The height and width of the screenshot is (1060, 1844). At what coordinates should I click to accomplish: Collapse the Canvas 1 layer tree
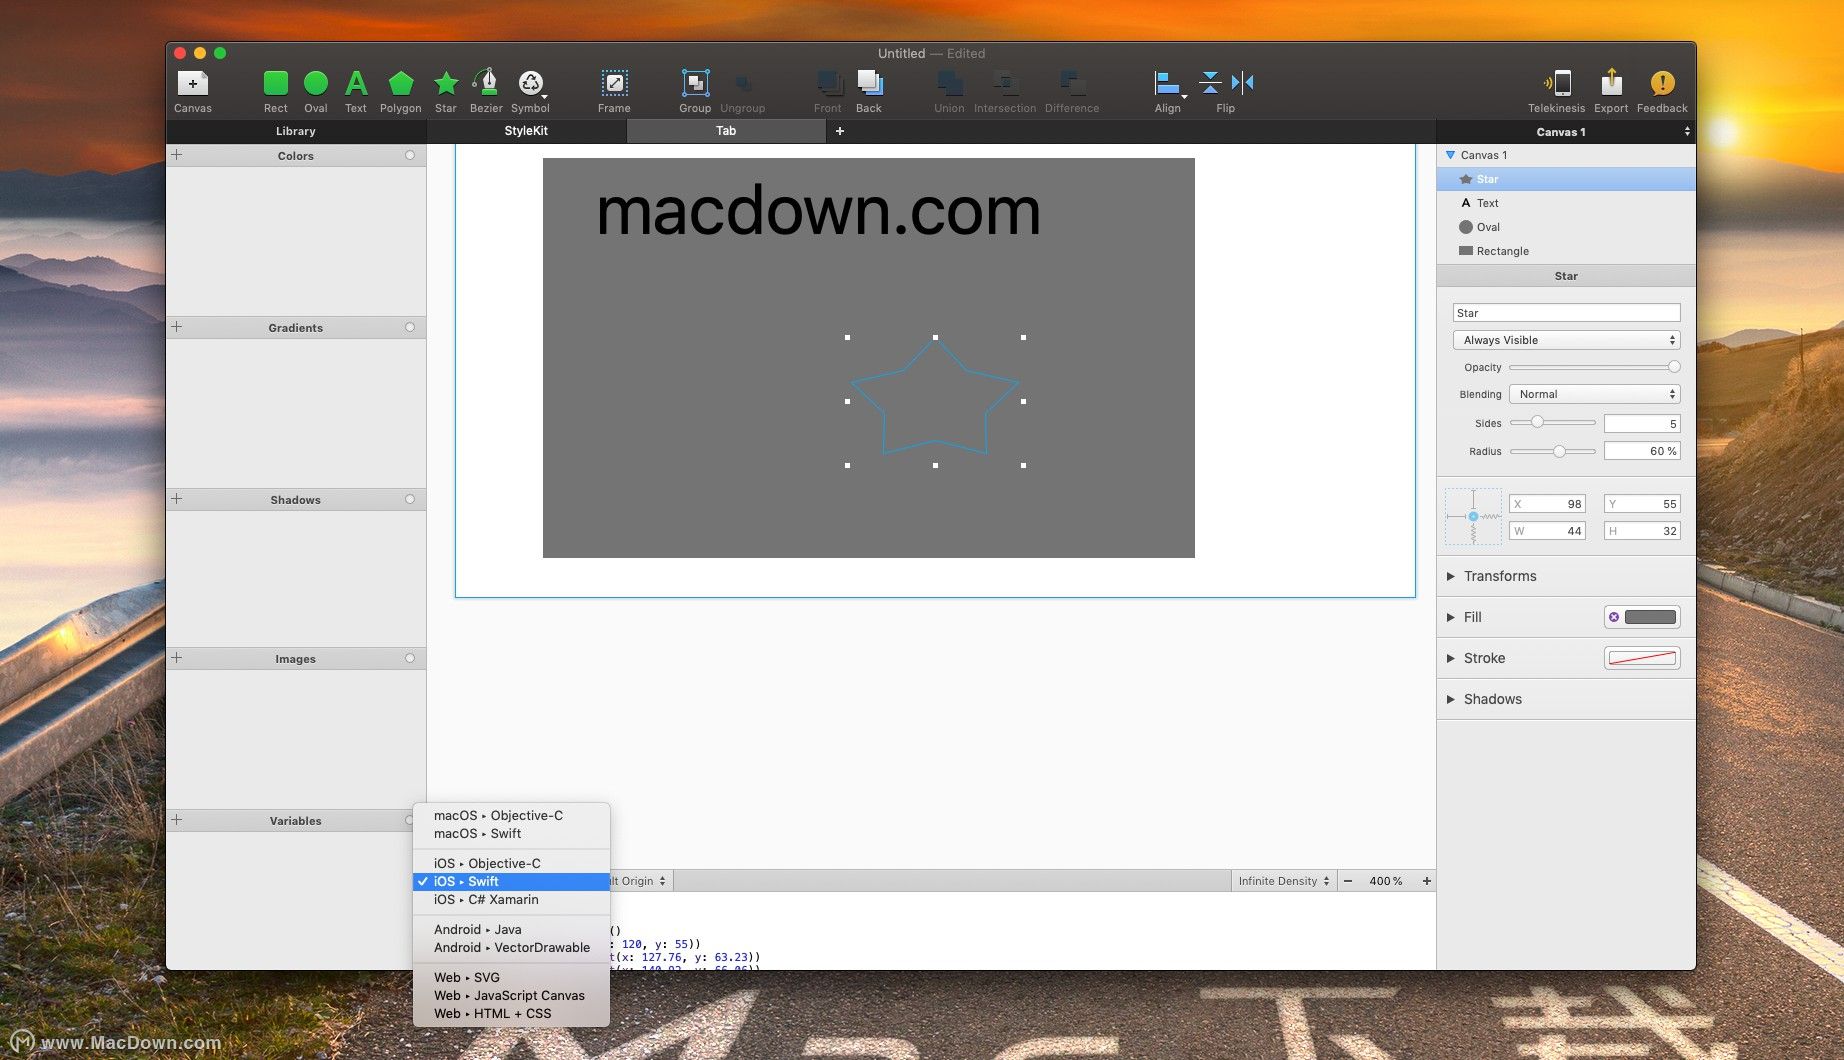click(x=1450, y=155)
